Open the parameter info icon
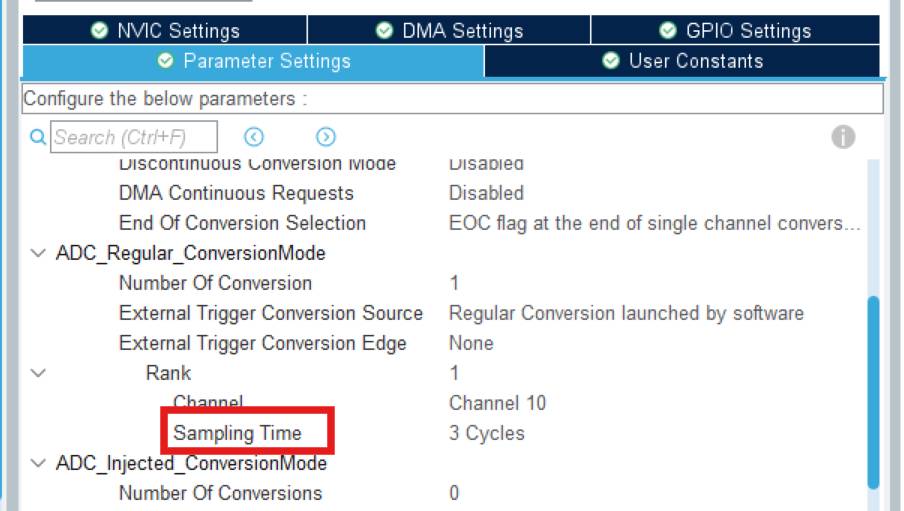The image size is (904, 511). (843, 137)
